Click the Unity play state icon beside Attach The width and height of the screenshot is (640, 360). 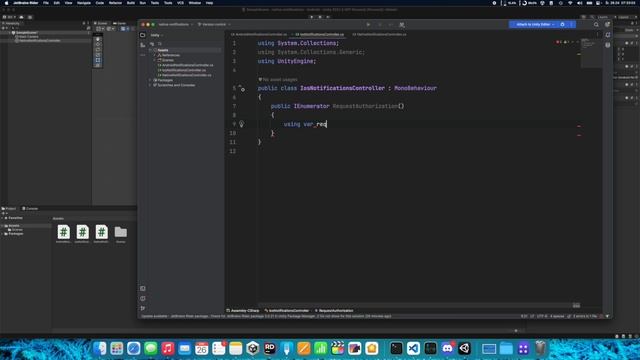[x=562, y=24]
